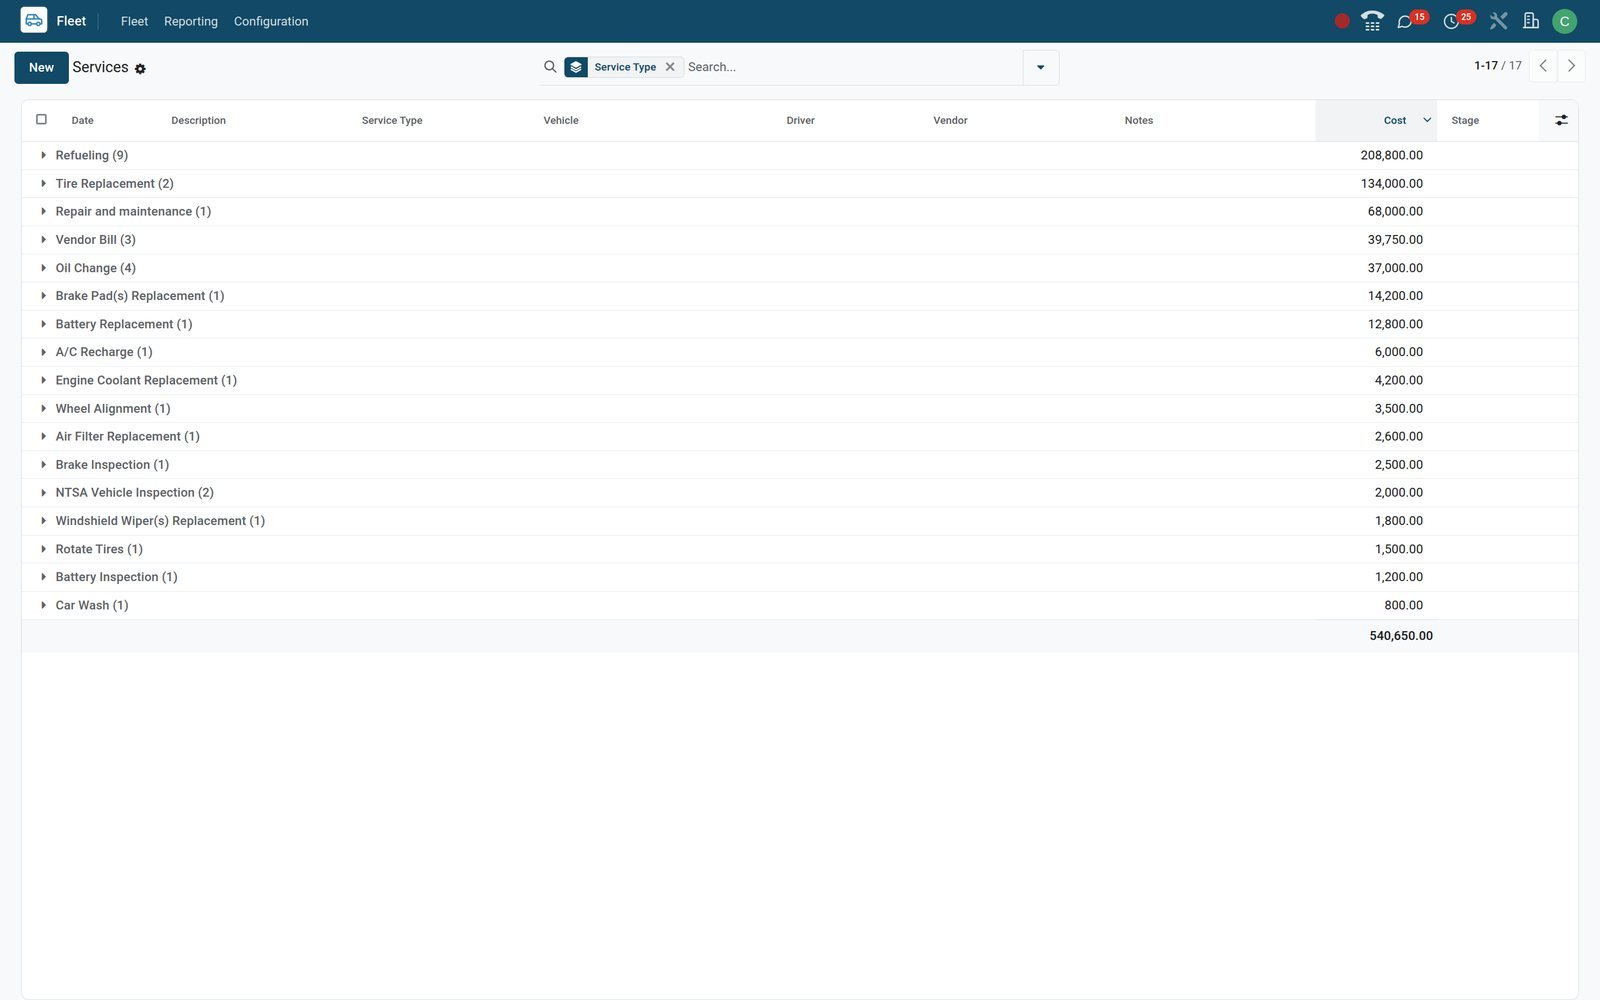This screenshot has width=1600, height=1000.
Task: Click the red recording indicator icon
Action: point(1342,21)
